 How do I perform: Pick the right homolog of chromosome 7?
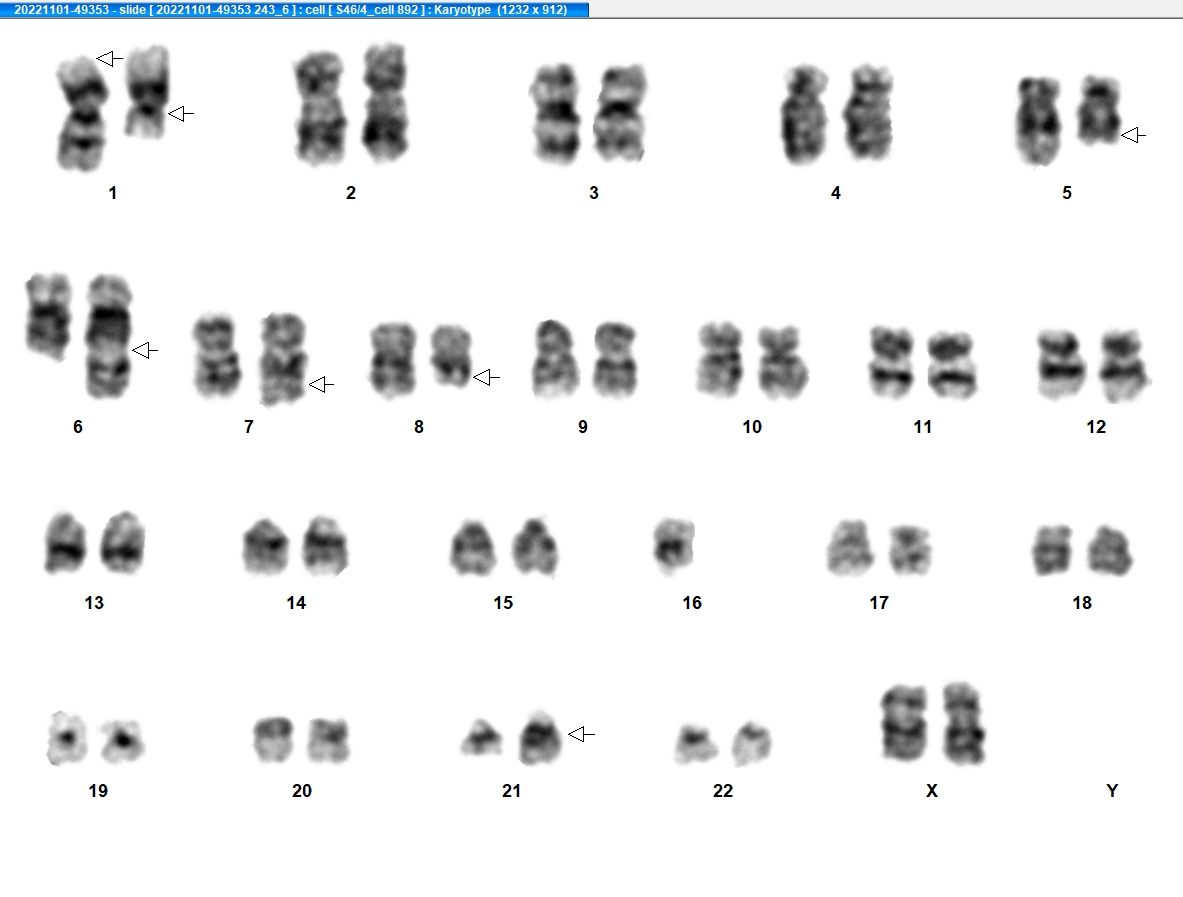click(284, 359)
